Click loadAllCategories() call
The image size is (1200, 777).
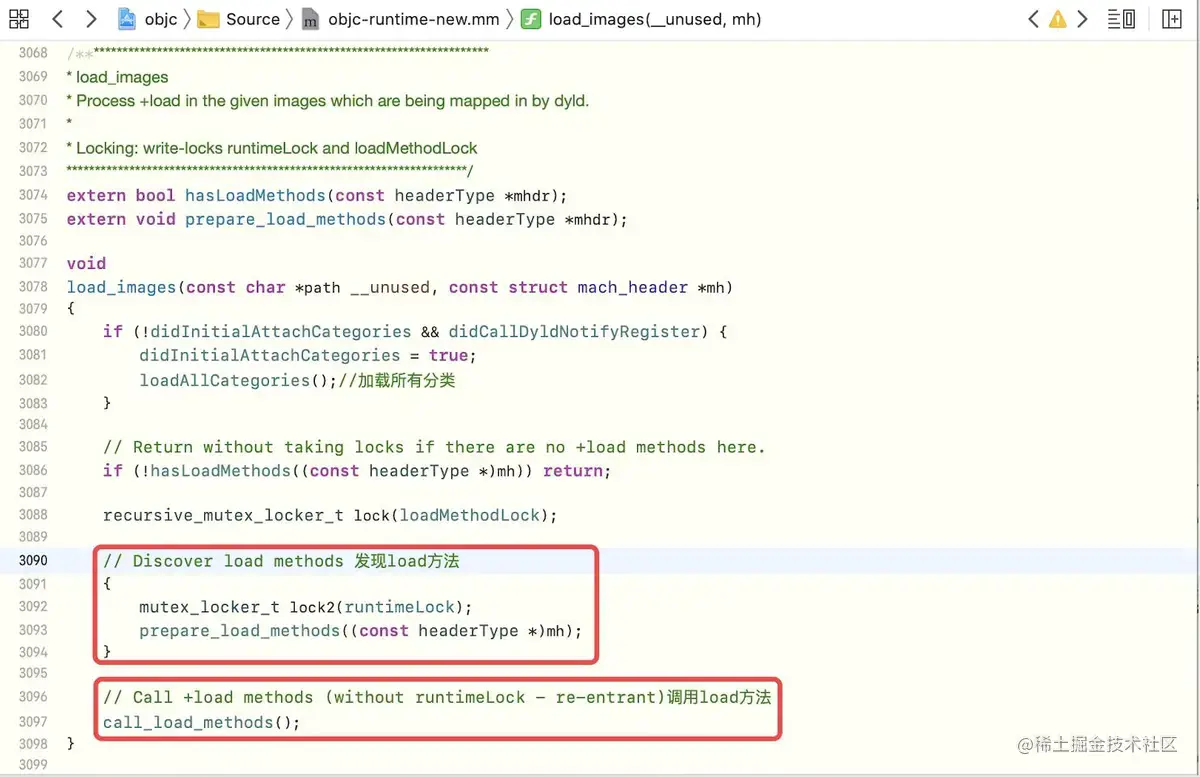pos(237,380)
